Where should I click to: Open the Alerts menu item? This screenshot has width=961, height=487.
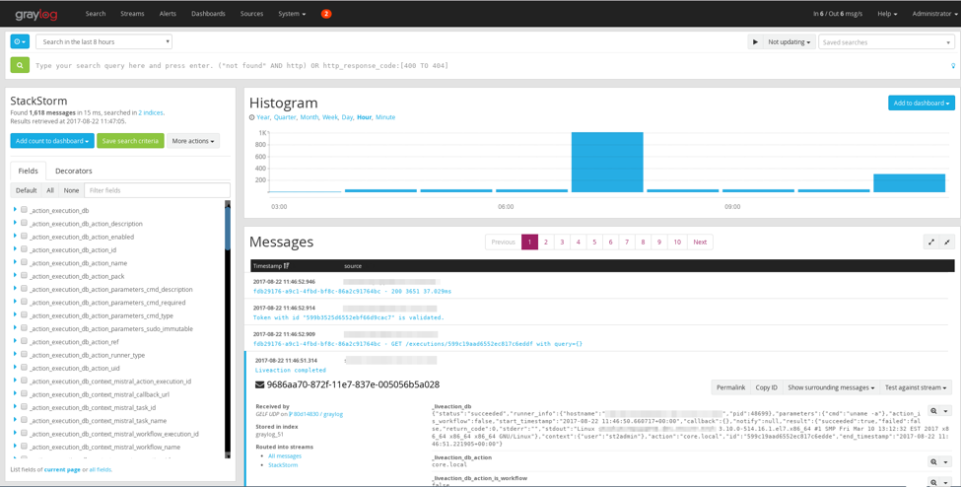pyautogui.click(x=167, y=13)
